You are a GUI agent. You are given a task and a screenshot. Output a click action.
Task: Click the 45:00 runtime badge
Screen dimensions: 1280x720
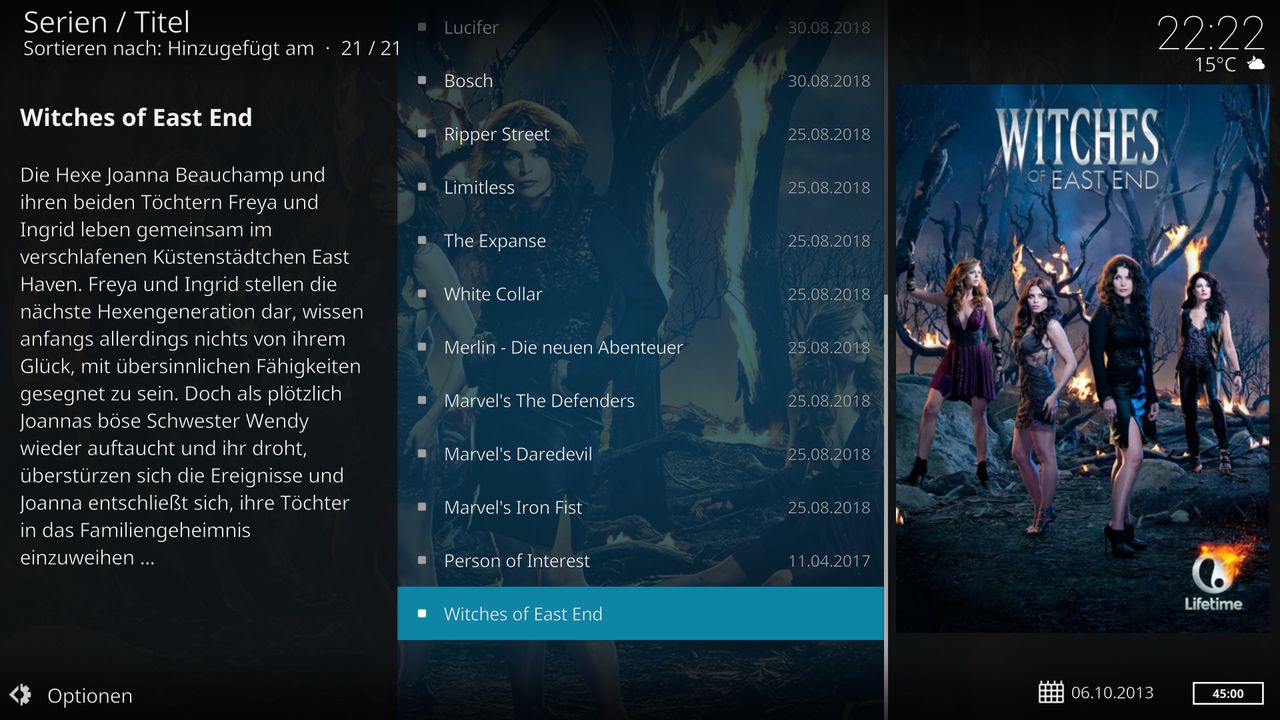(x=1228, y=693)
